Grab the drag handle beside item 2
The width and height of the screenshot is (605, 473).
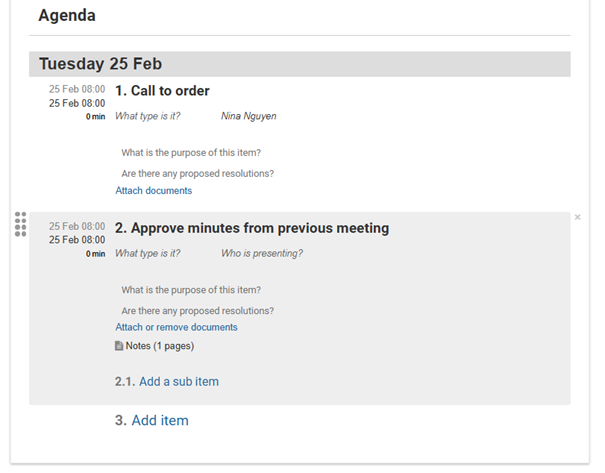click(x=20, y=224)
